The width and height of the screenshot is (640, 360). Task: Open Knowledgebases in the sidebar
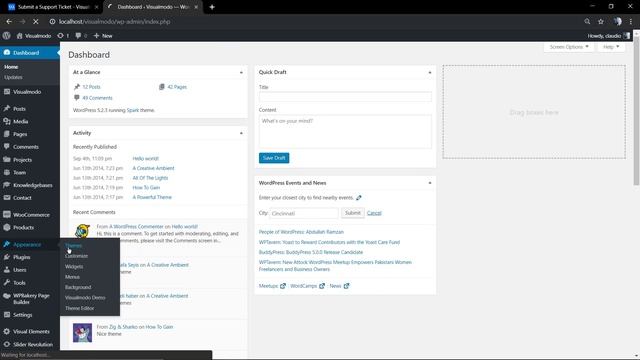[x=33, y=185]
